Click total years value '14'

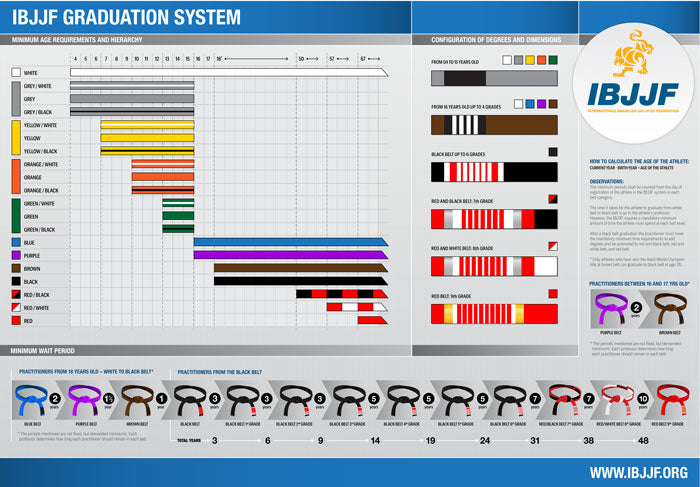coord(375,441)
